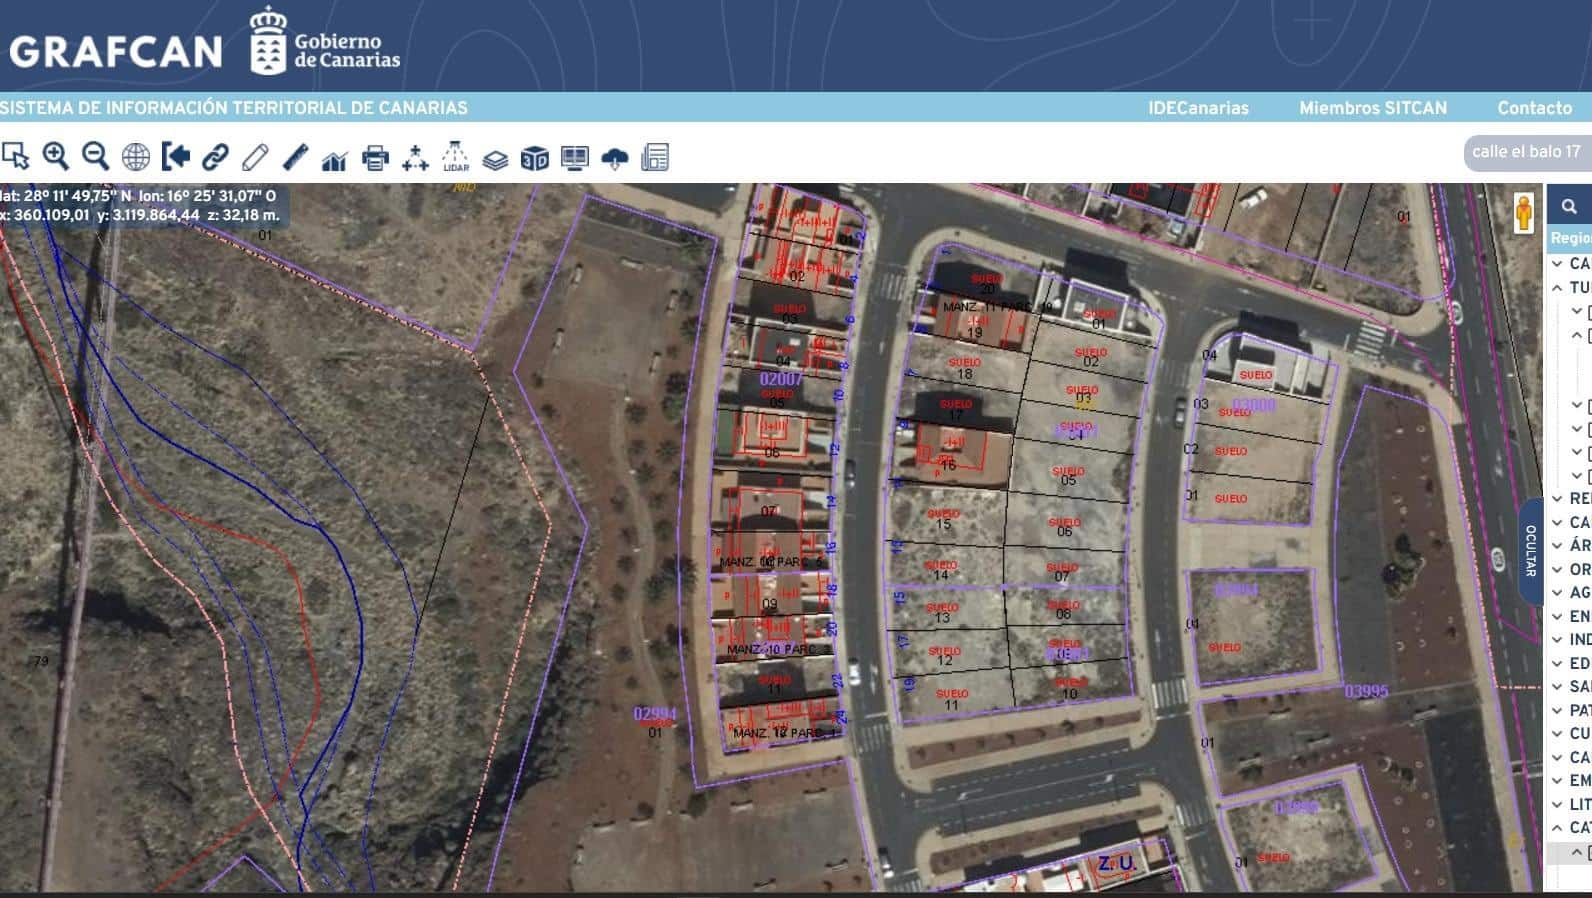Click the zoom out magnifier tool

click(95, 157)
